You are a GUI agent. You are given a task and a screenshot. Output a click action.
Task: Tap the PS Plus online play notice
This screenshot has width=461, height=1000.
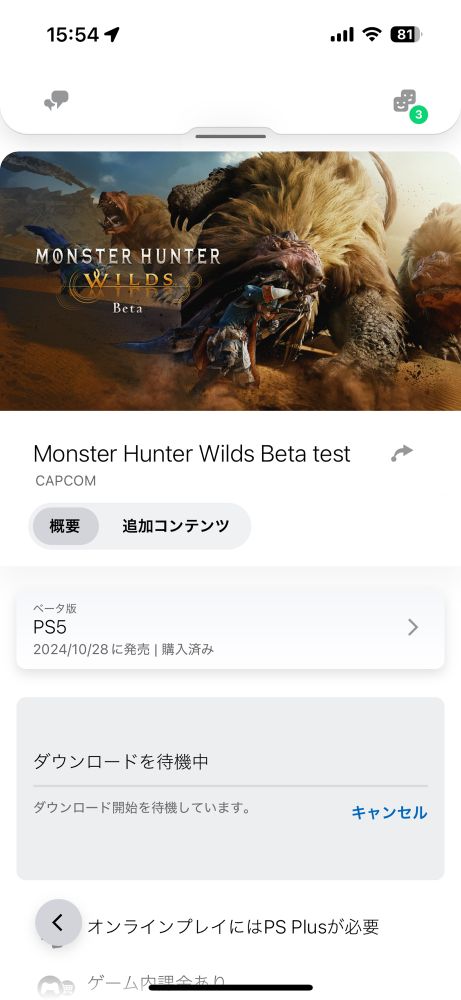click(x=233, y=926)
